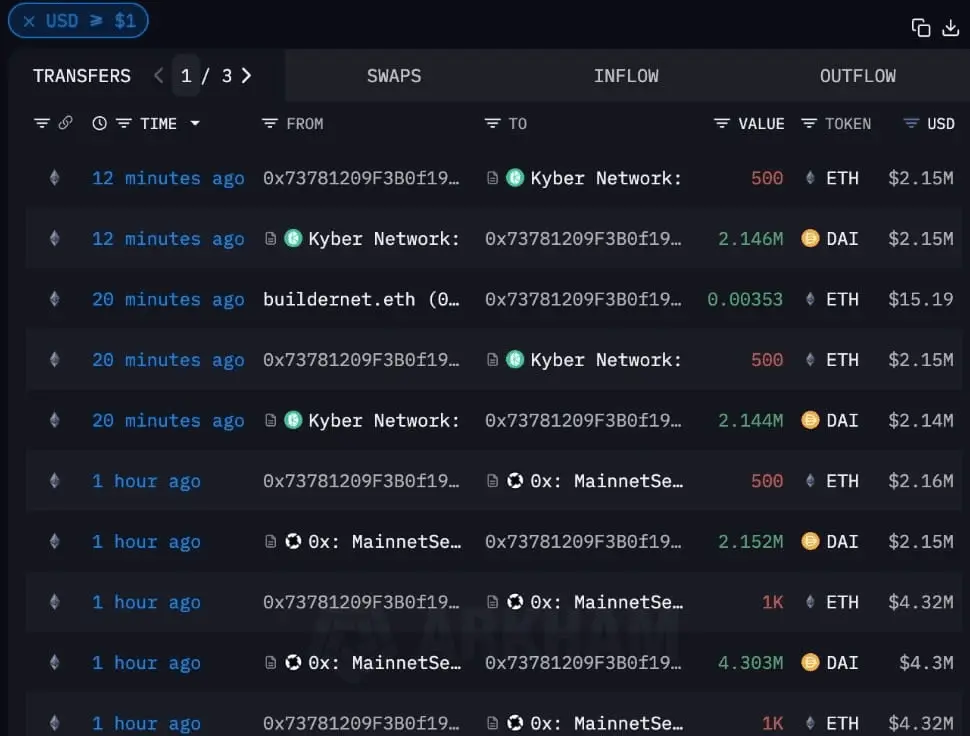
Task: Download transfers data with download icon
Action: (950, 28)
